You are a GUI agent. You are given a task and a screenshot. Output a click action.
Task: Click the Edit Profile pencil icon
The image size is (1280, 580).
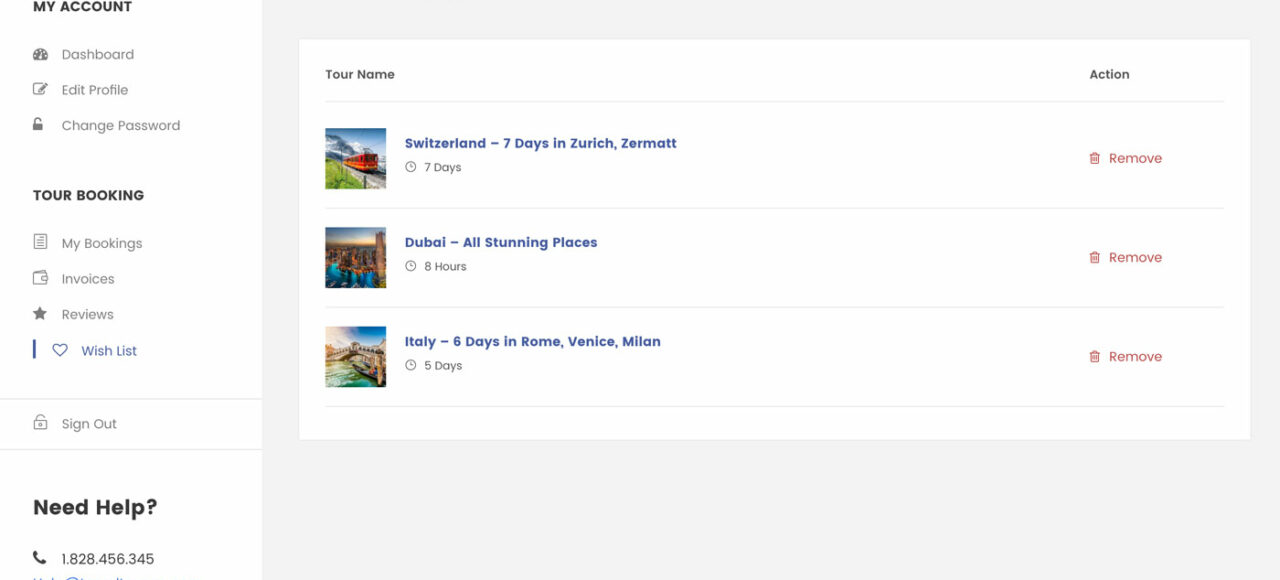point(40,90)
